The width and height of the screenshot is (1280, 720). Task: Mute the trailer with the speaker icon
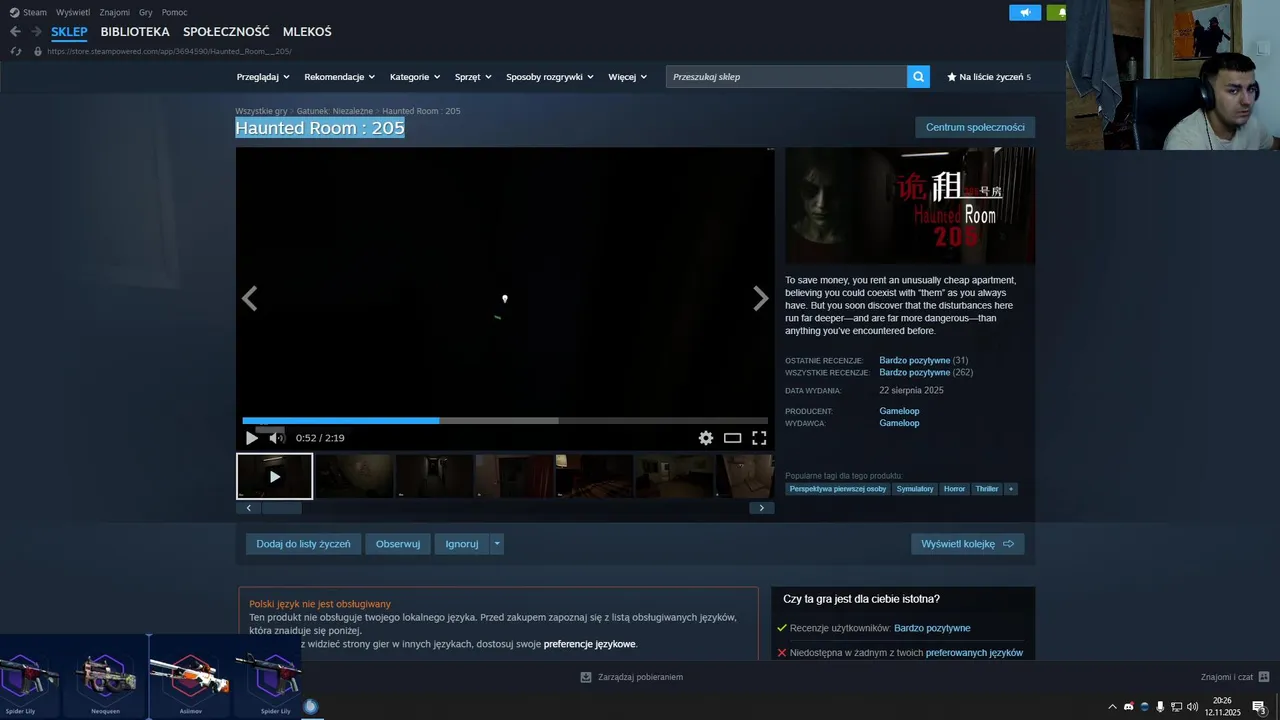277,438
